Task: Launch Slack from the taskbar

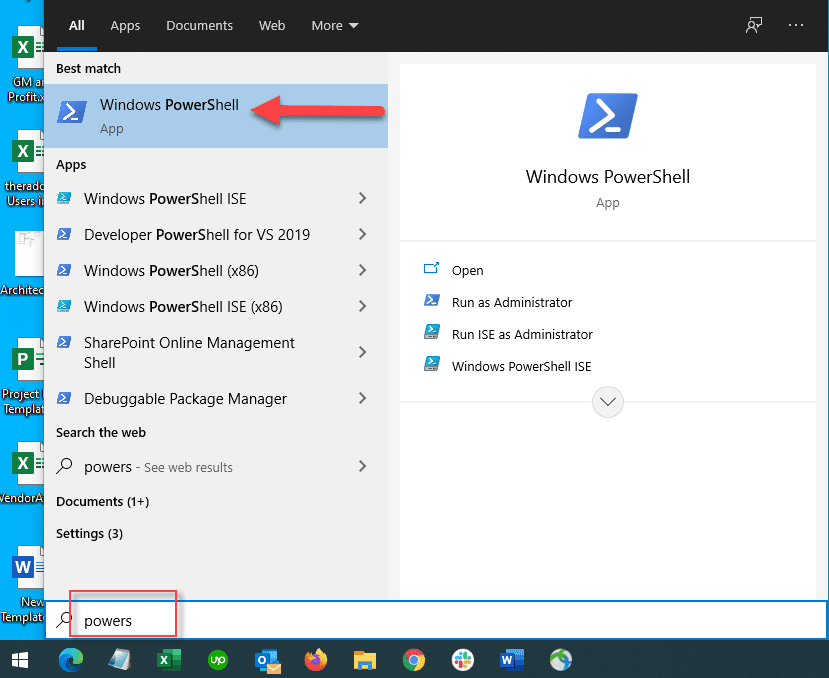Action: (462, 660)
